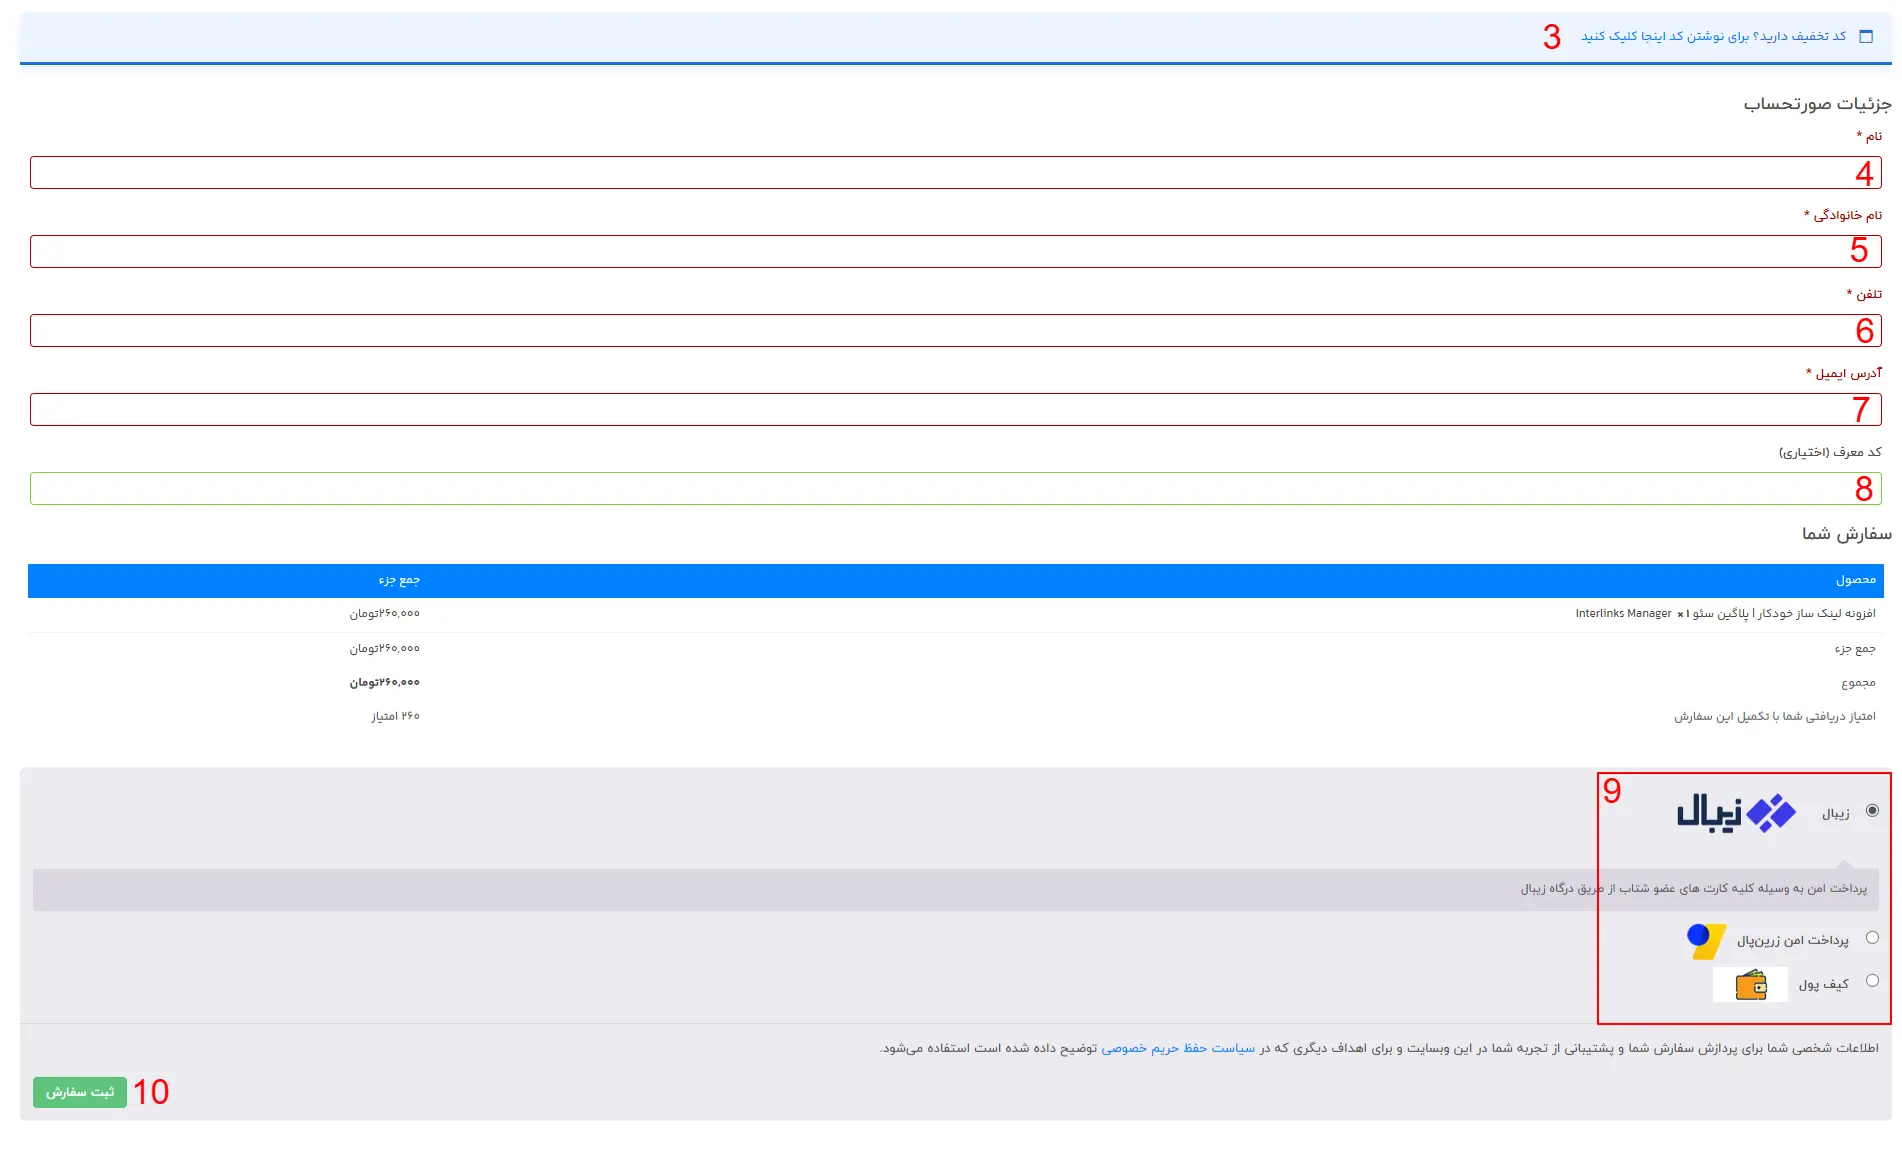Click the orange wallet icon
The image size is (1902, 1152).
click(x=1751, y=985)
